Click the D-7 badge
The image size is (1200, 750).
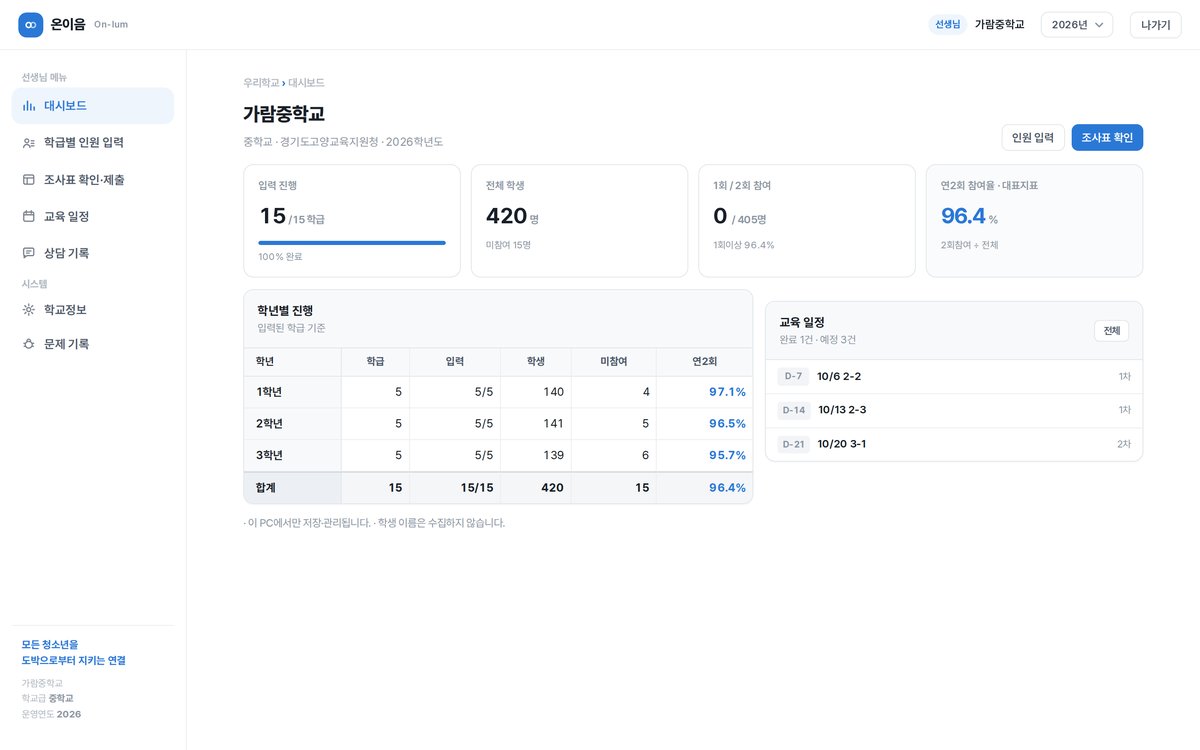point(793,376)
